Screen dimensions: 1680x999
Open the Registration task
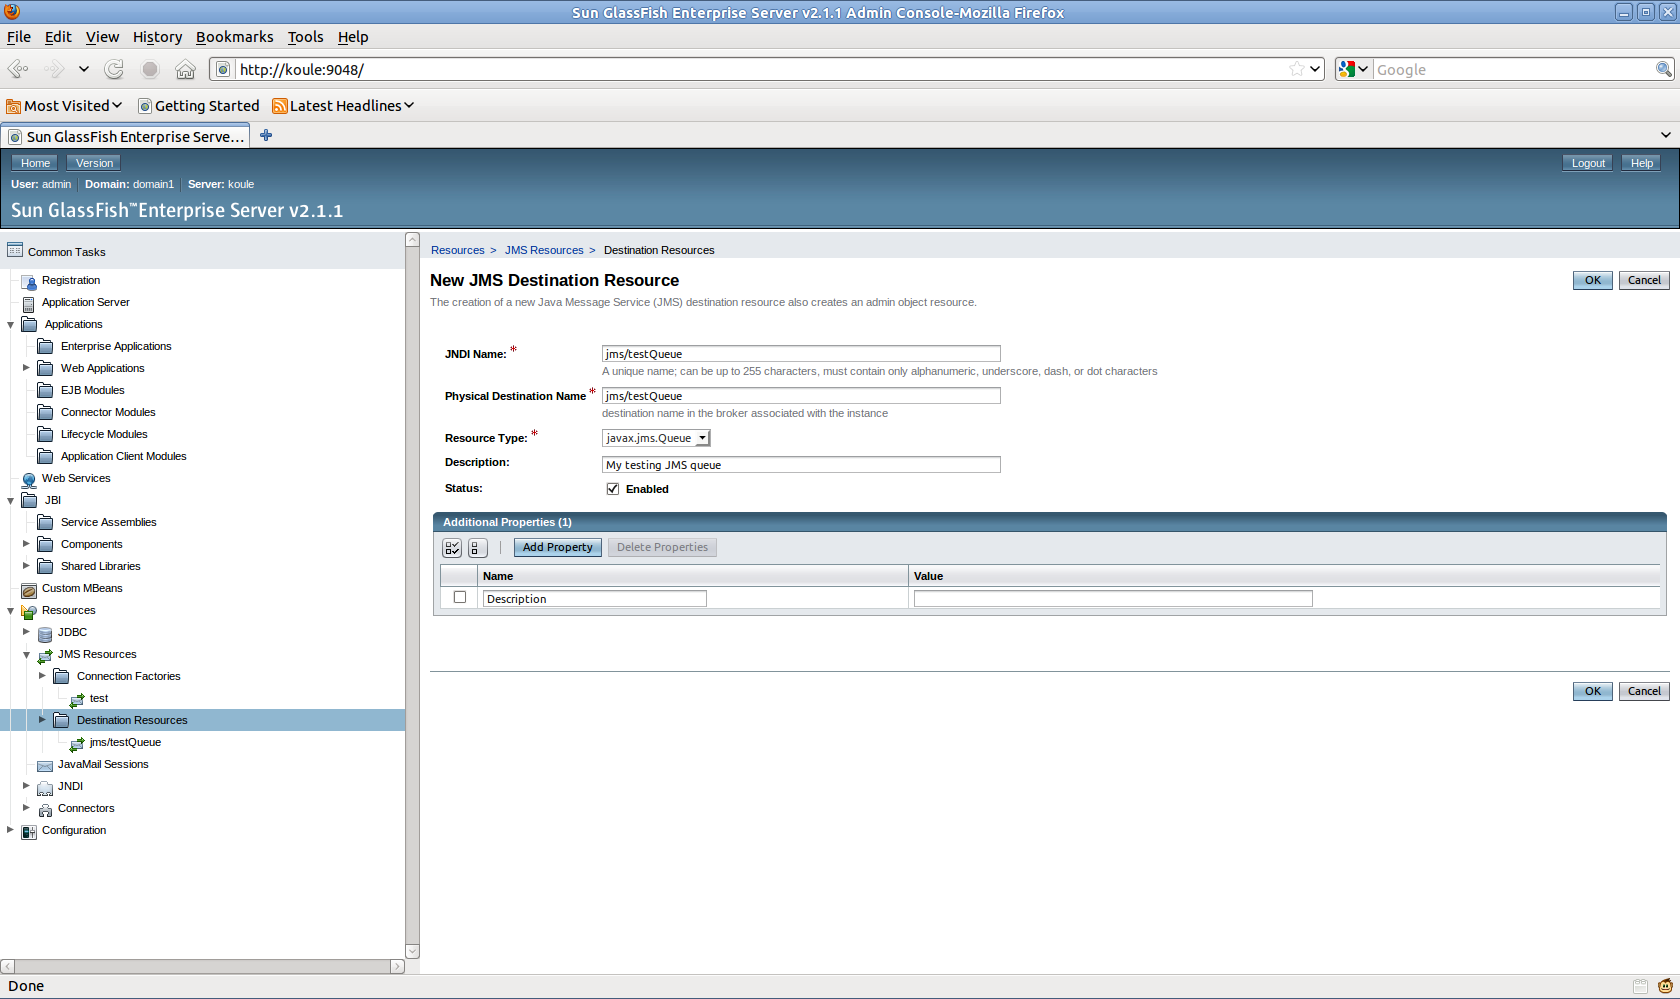point(70,280)
